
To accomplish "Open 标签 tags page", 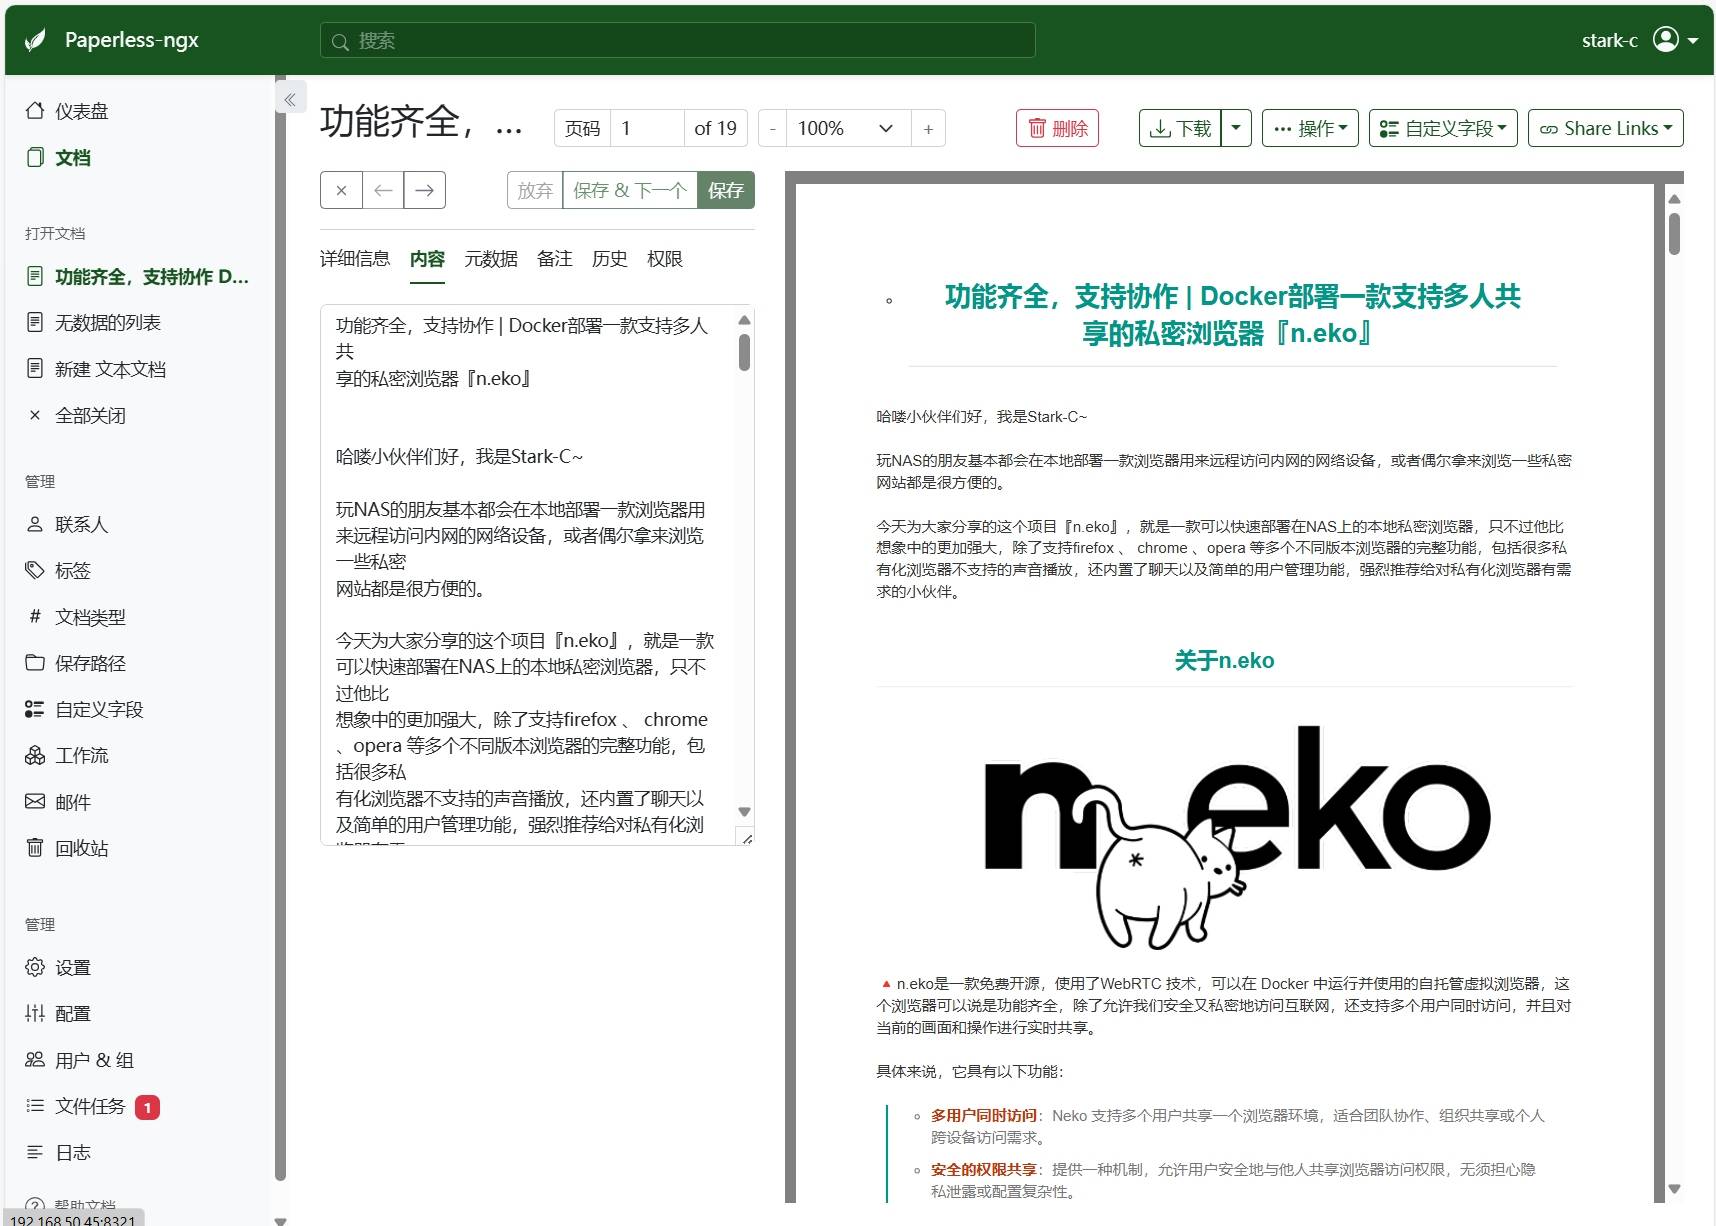I will tap(58, 570).
